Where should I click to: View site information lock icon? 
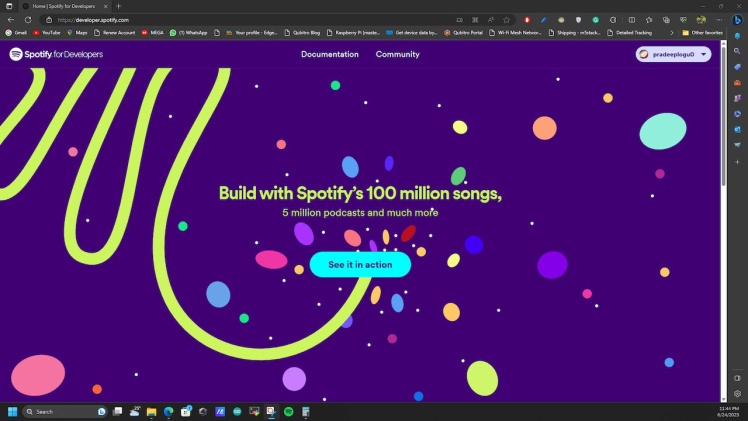coord(49,20)
